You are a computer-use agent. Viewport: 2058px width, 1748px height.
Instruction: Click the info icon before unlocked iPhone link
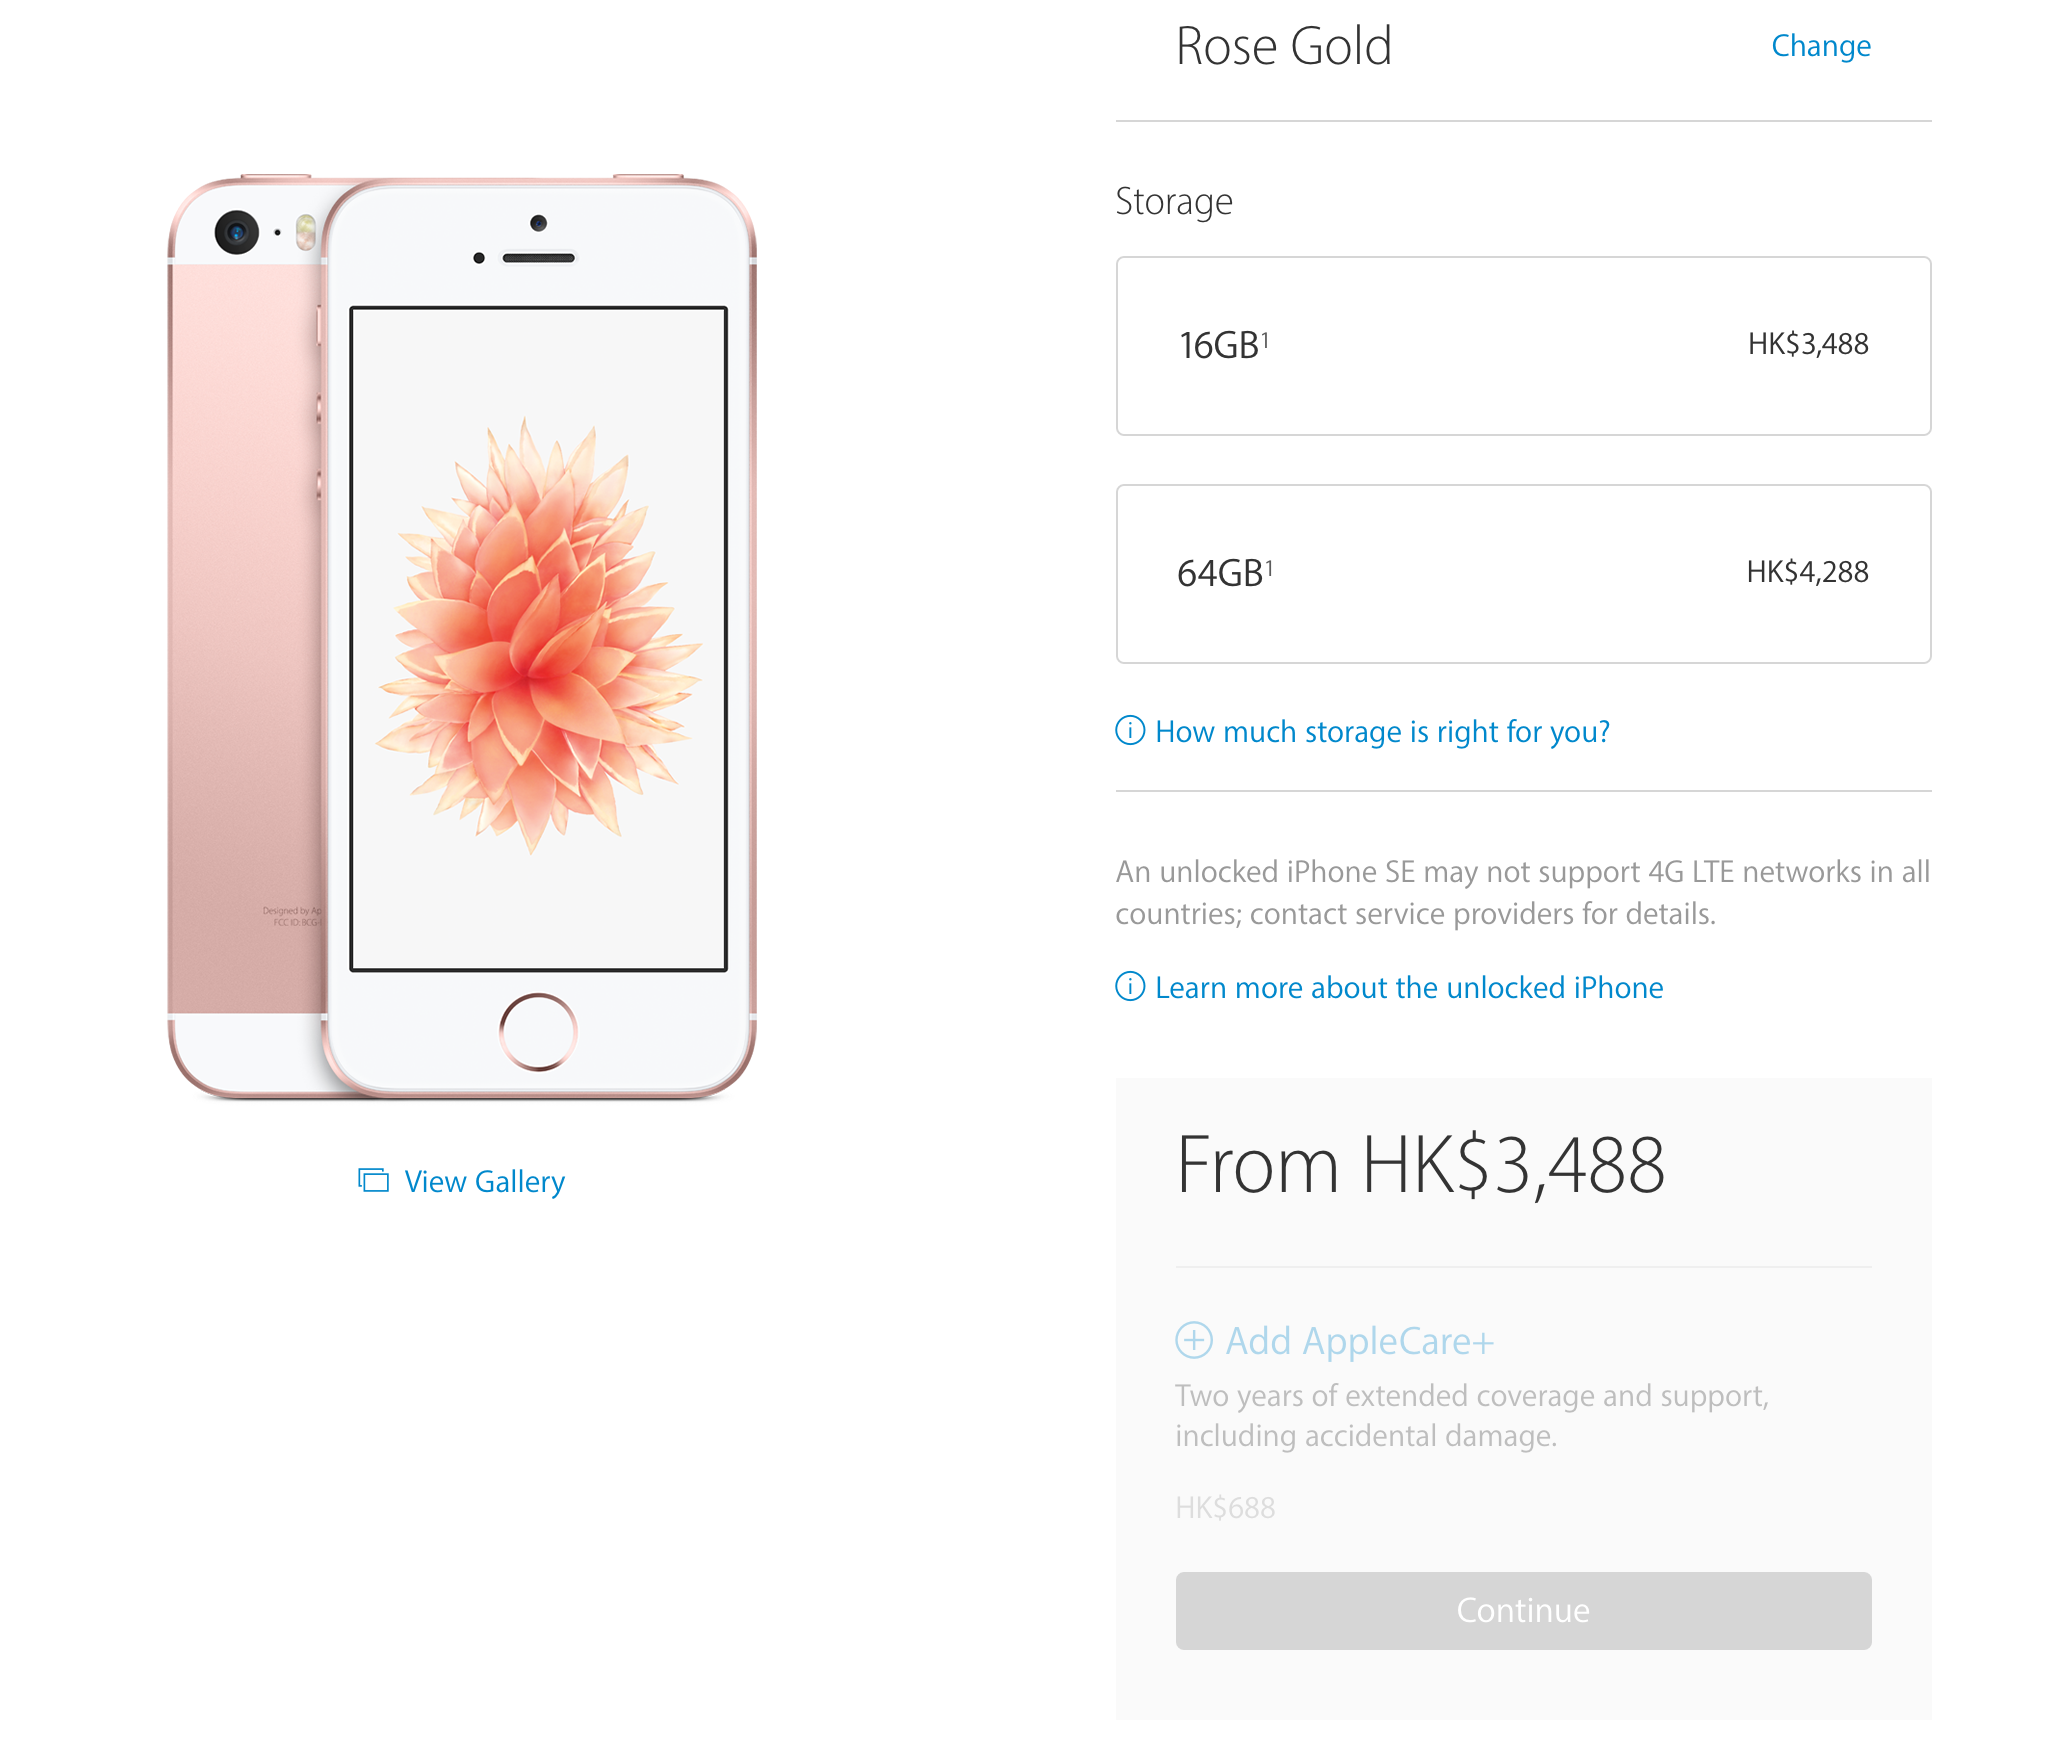click(x=1130, y=987)
